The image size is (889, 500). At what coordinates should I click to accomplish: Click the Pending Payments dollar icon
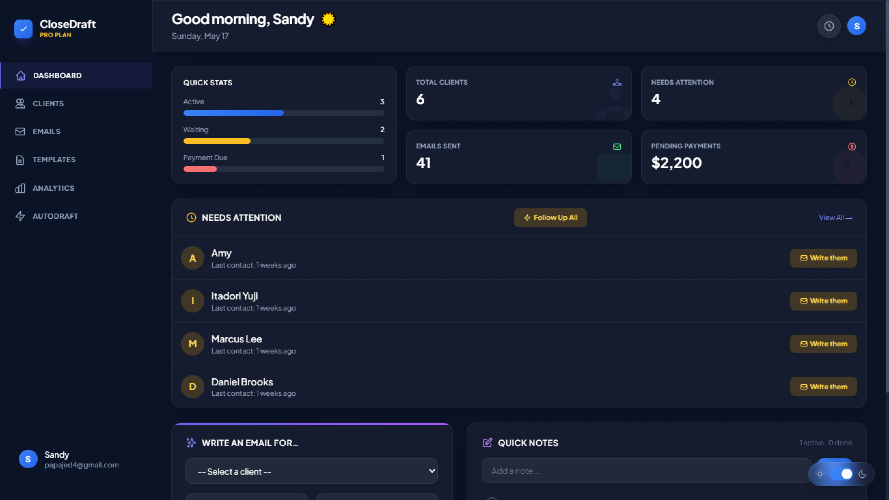pyautogui.click(x=852, y=147)
